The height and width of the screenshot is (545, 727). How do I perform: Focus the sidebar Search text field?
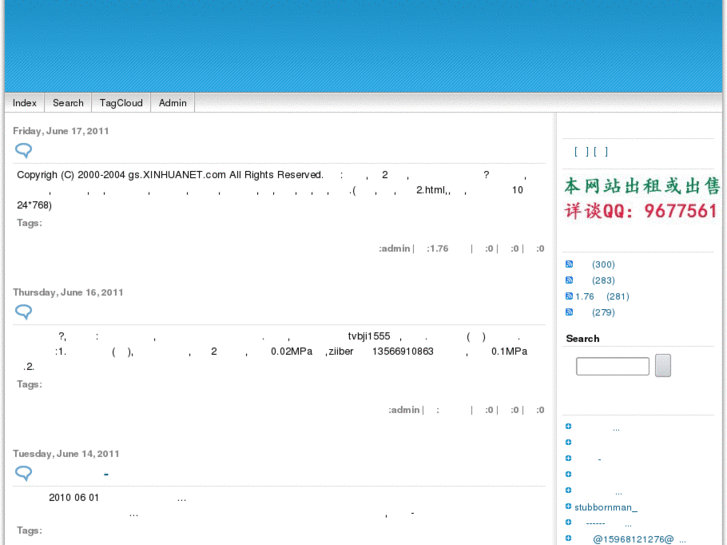(x=612, y=366)
